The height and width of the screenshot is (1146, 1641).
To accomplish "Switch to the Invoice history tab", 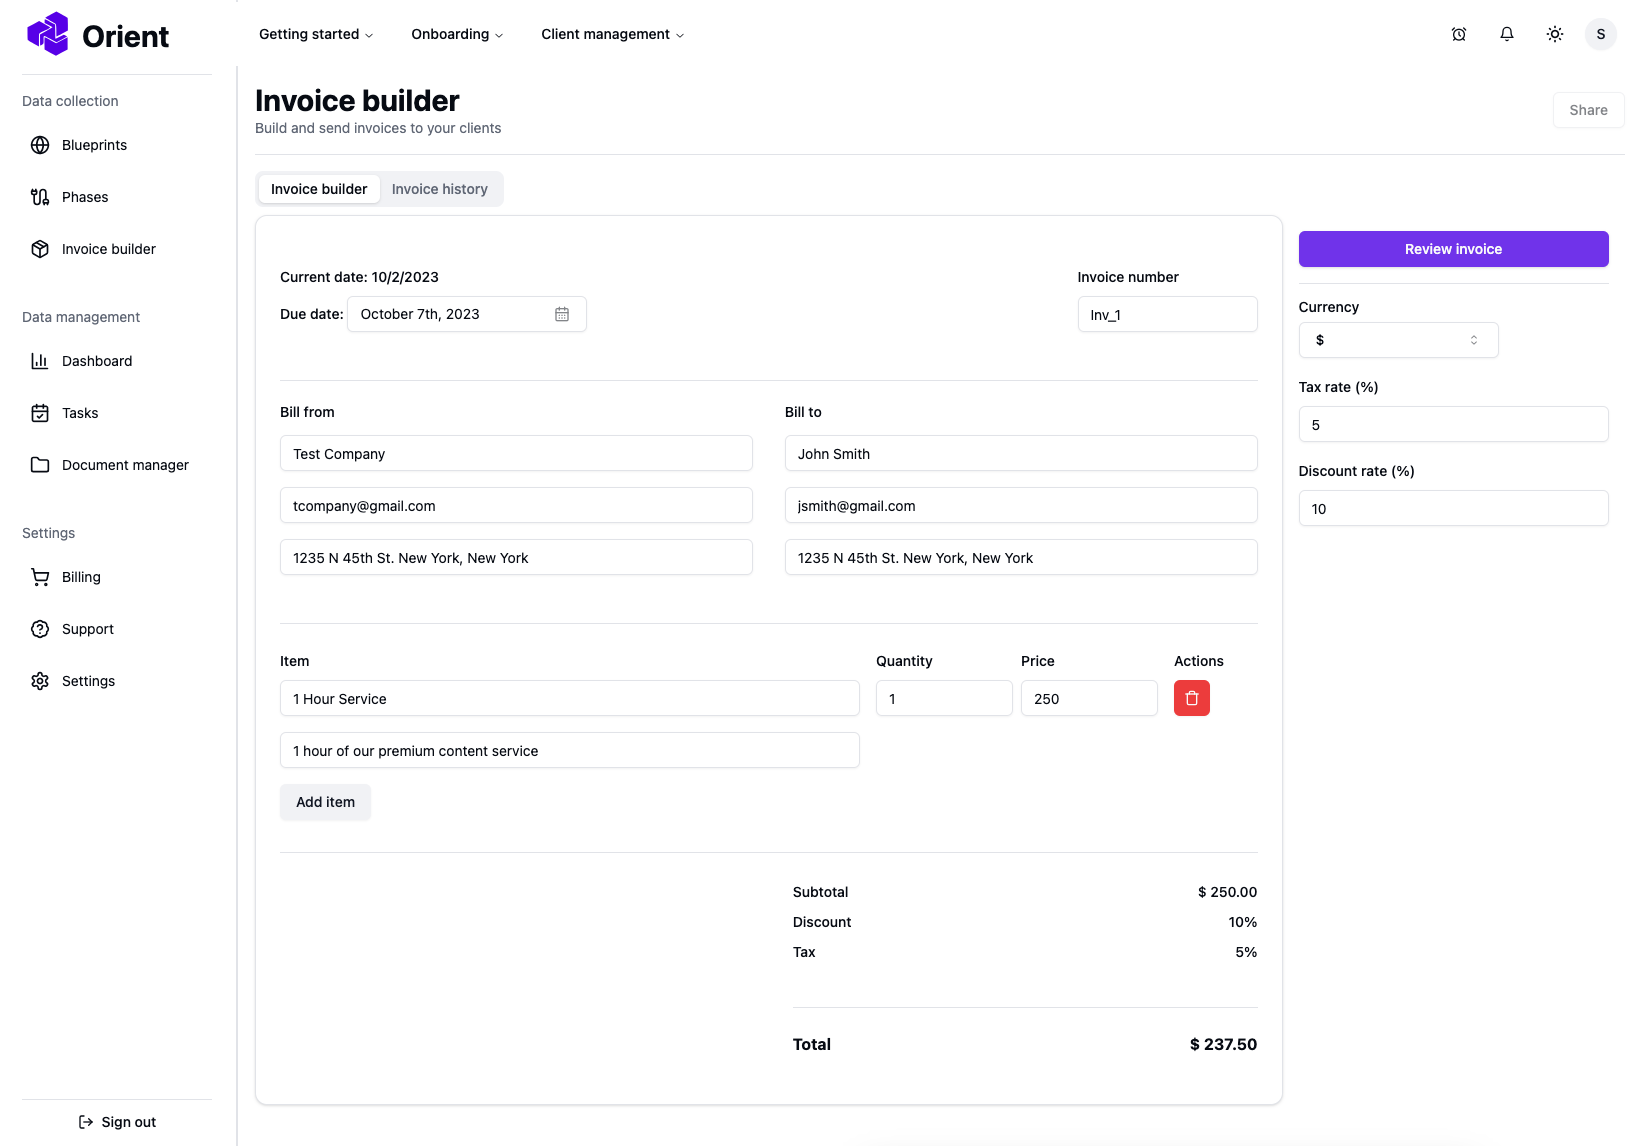I will [x=440, y=189].
